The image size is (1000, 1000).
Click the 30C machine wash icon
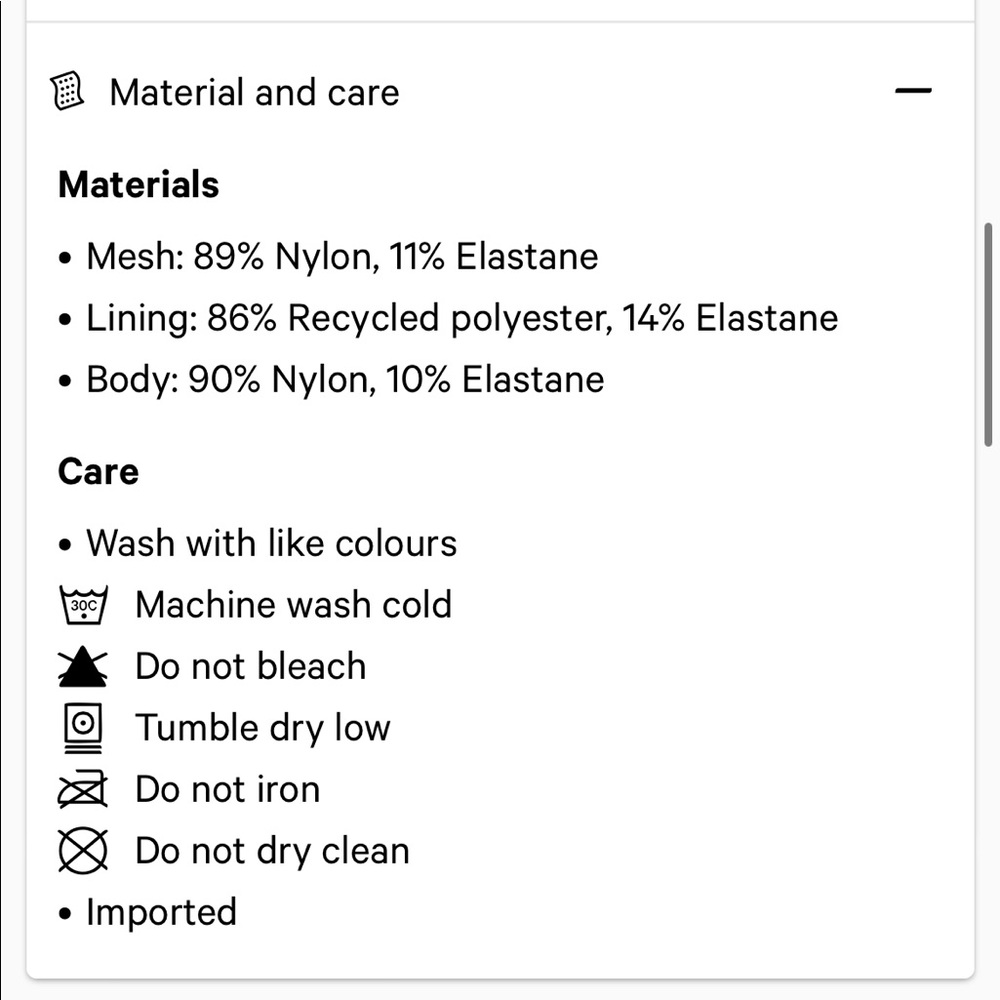coord(83,605)
